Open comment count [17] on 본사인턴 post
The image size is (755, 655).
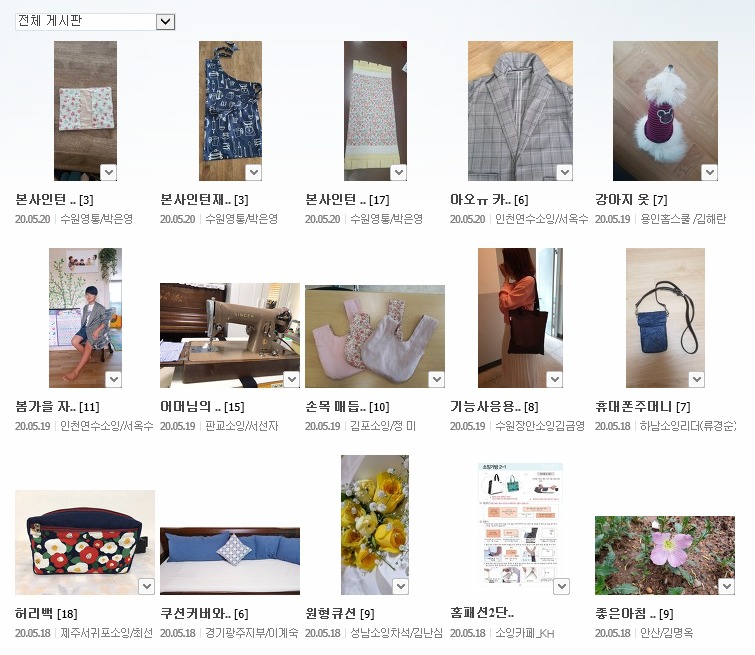(x=379, y=200)
